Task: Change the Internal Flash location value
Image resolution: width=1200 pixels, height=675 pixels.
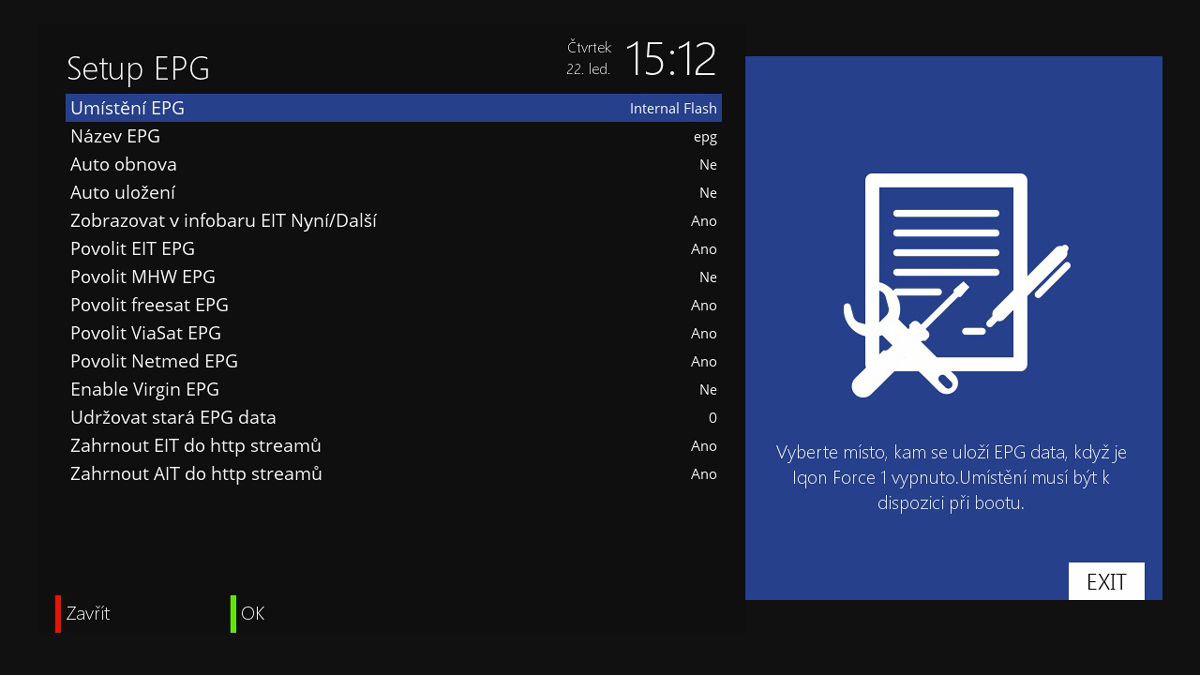Action: click(x=673, y=108)
